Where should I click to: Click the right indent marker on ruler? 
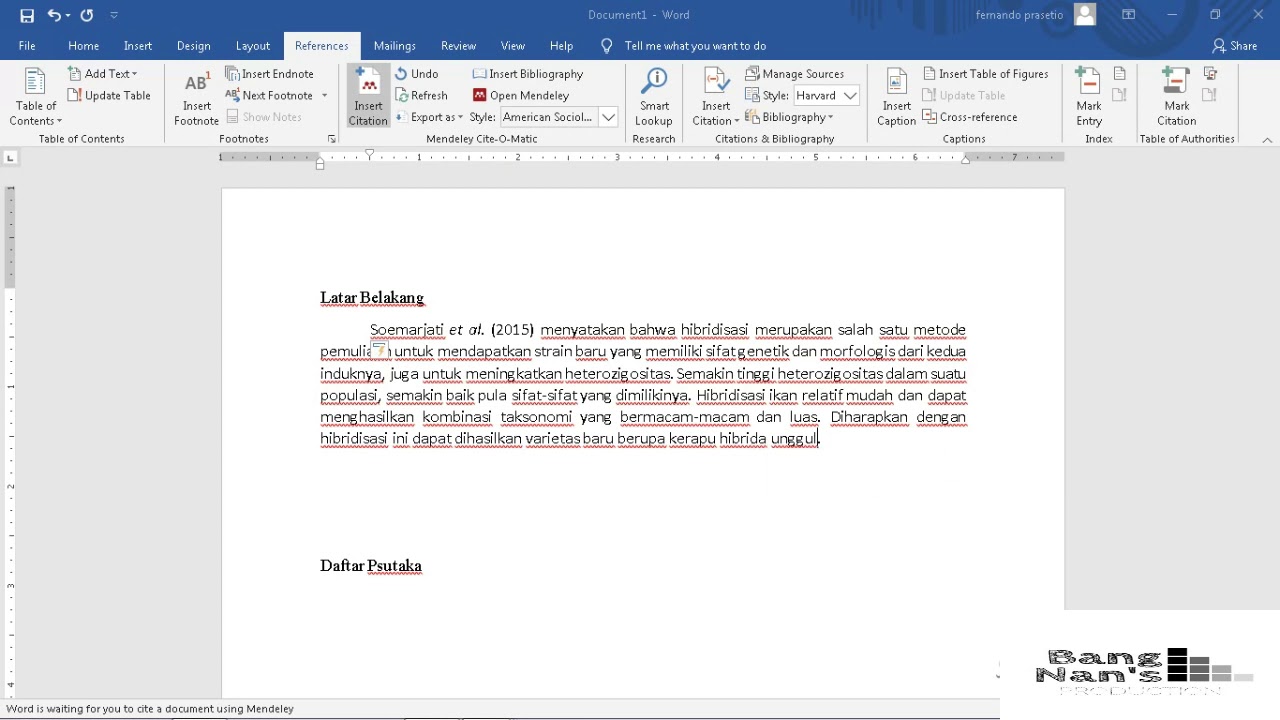965,159
